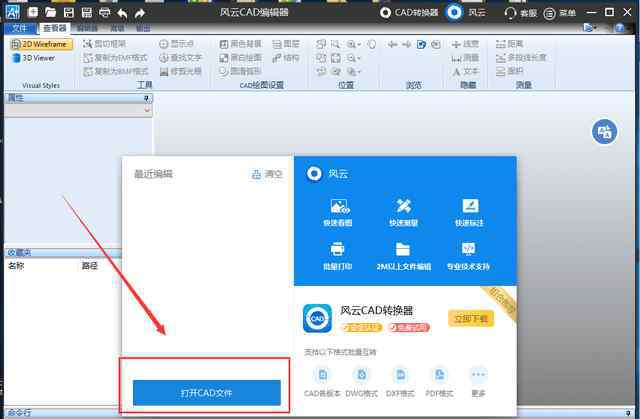640x419 pixels.
Task: Click the 快速看图 icon in 风云 panel
Action: coord(339,206)
